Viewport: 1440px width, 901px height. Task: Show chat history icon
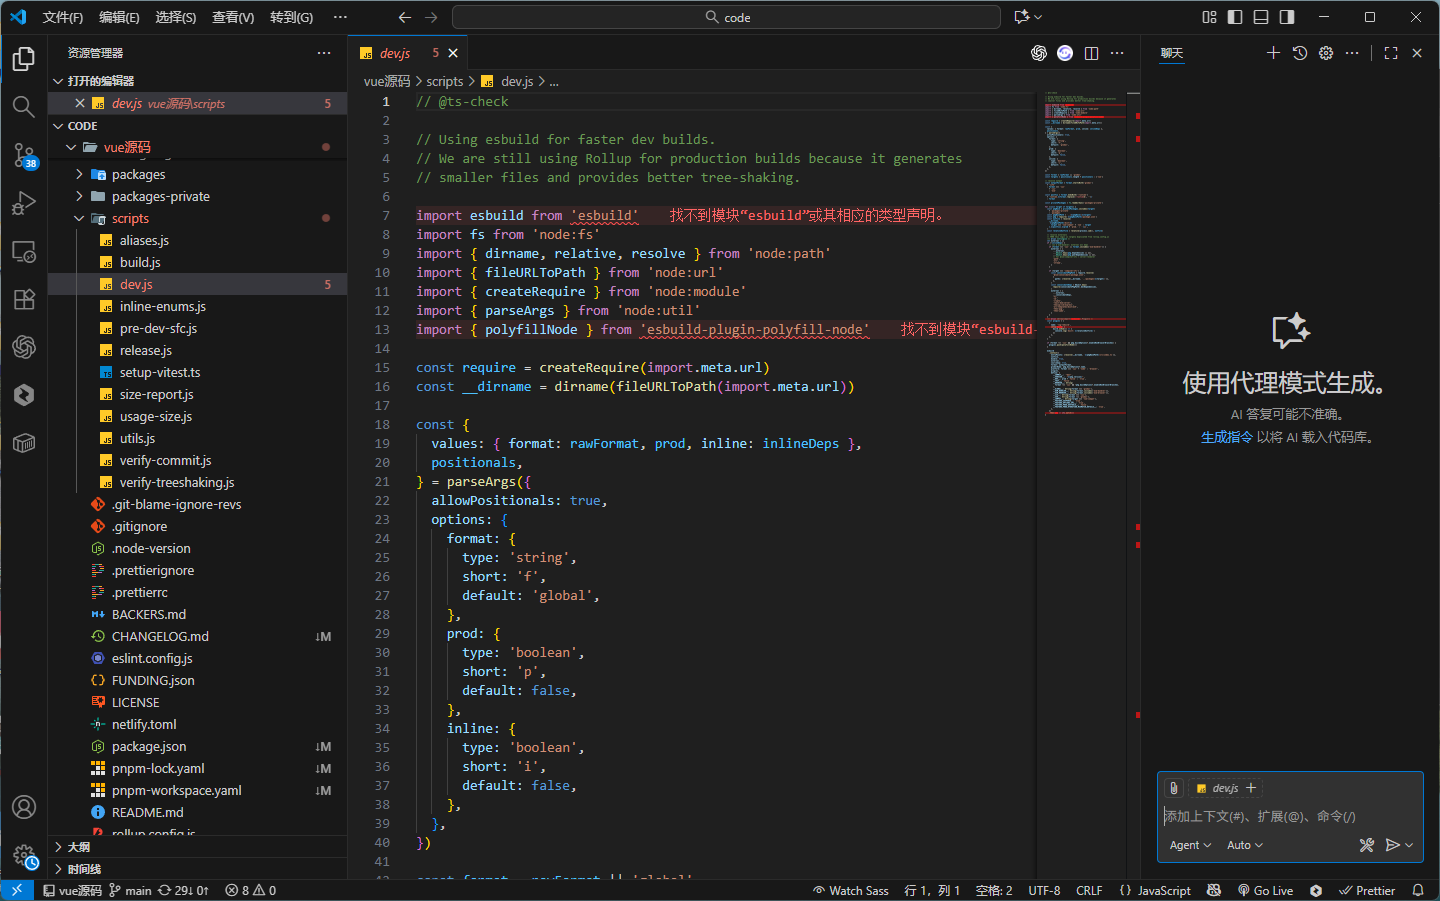tap(1300, 53)
